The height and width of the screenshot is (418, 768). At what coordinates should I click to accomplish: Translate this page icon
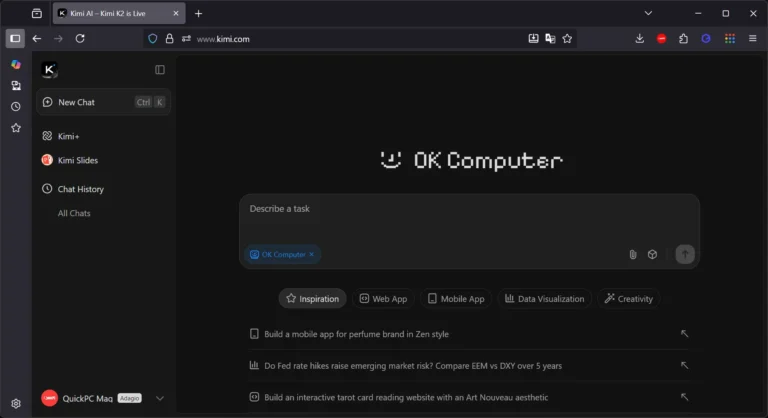click(x=550, y=39)
